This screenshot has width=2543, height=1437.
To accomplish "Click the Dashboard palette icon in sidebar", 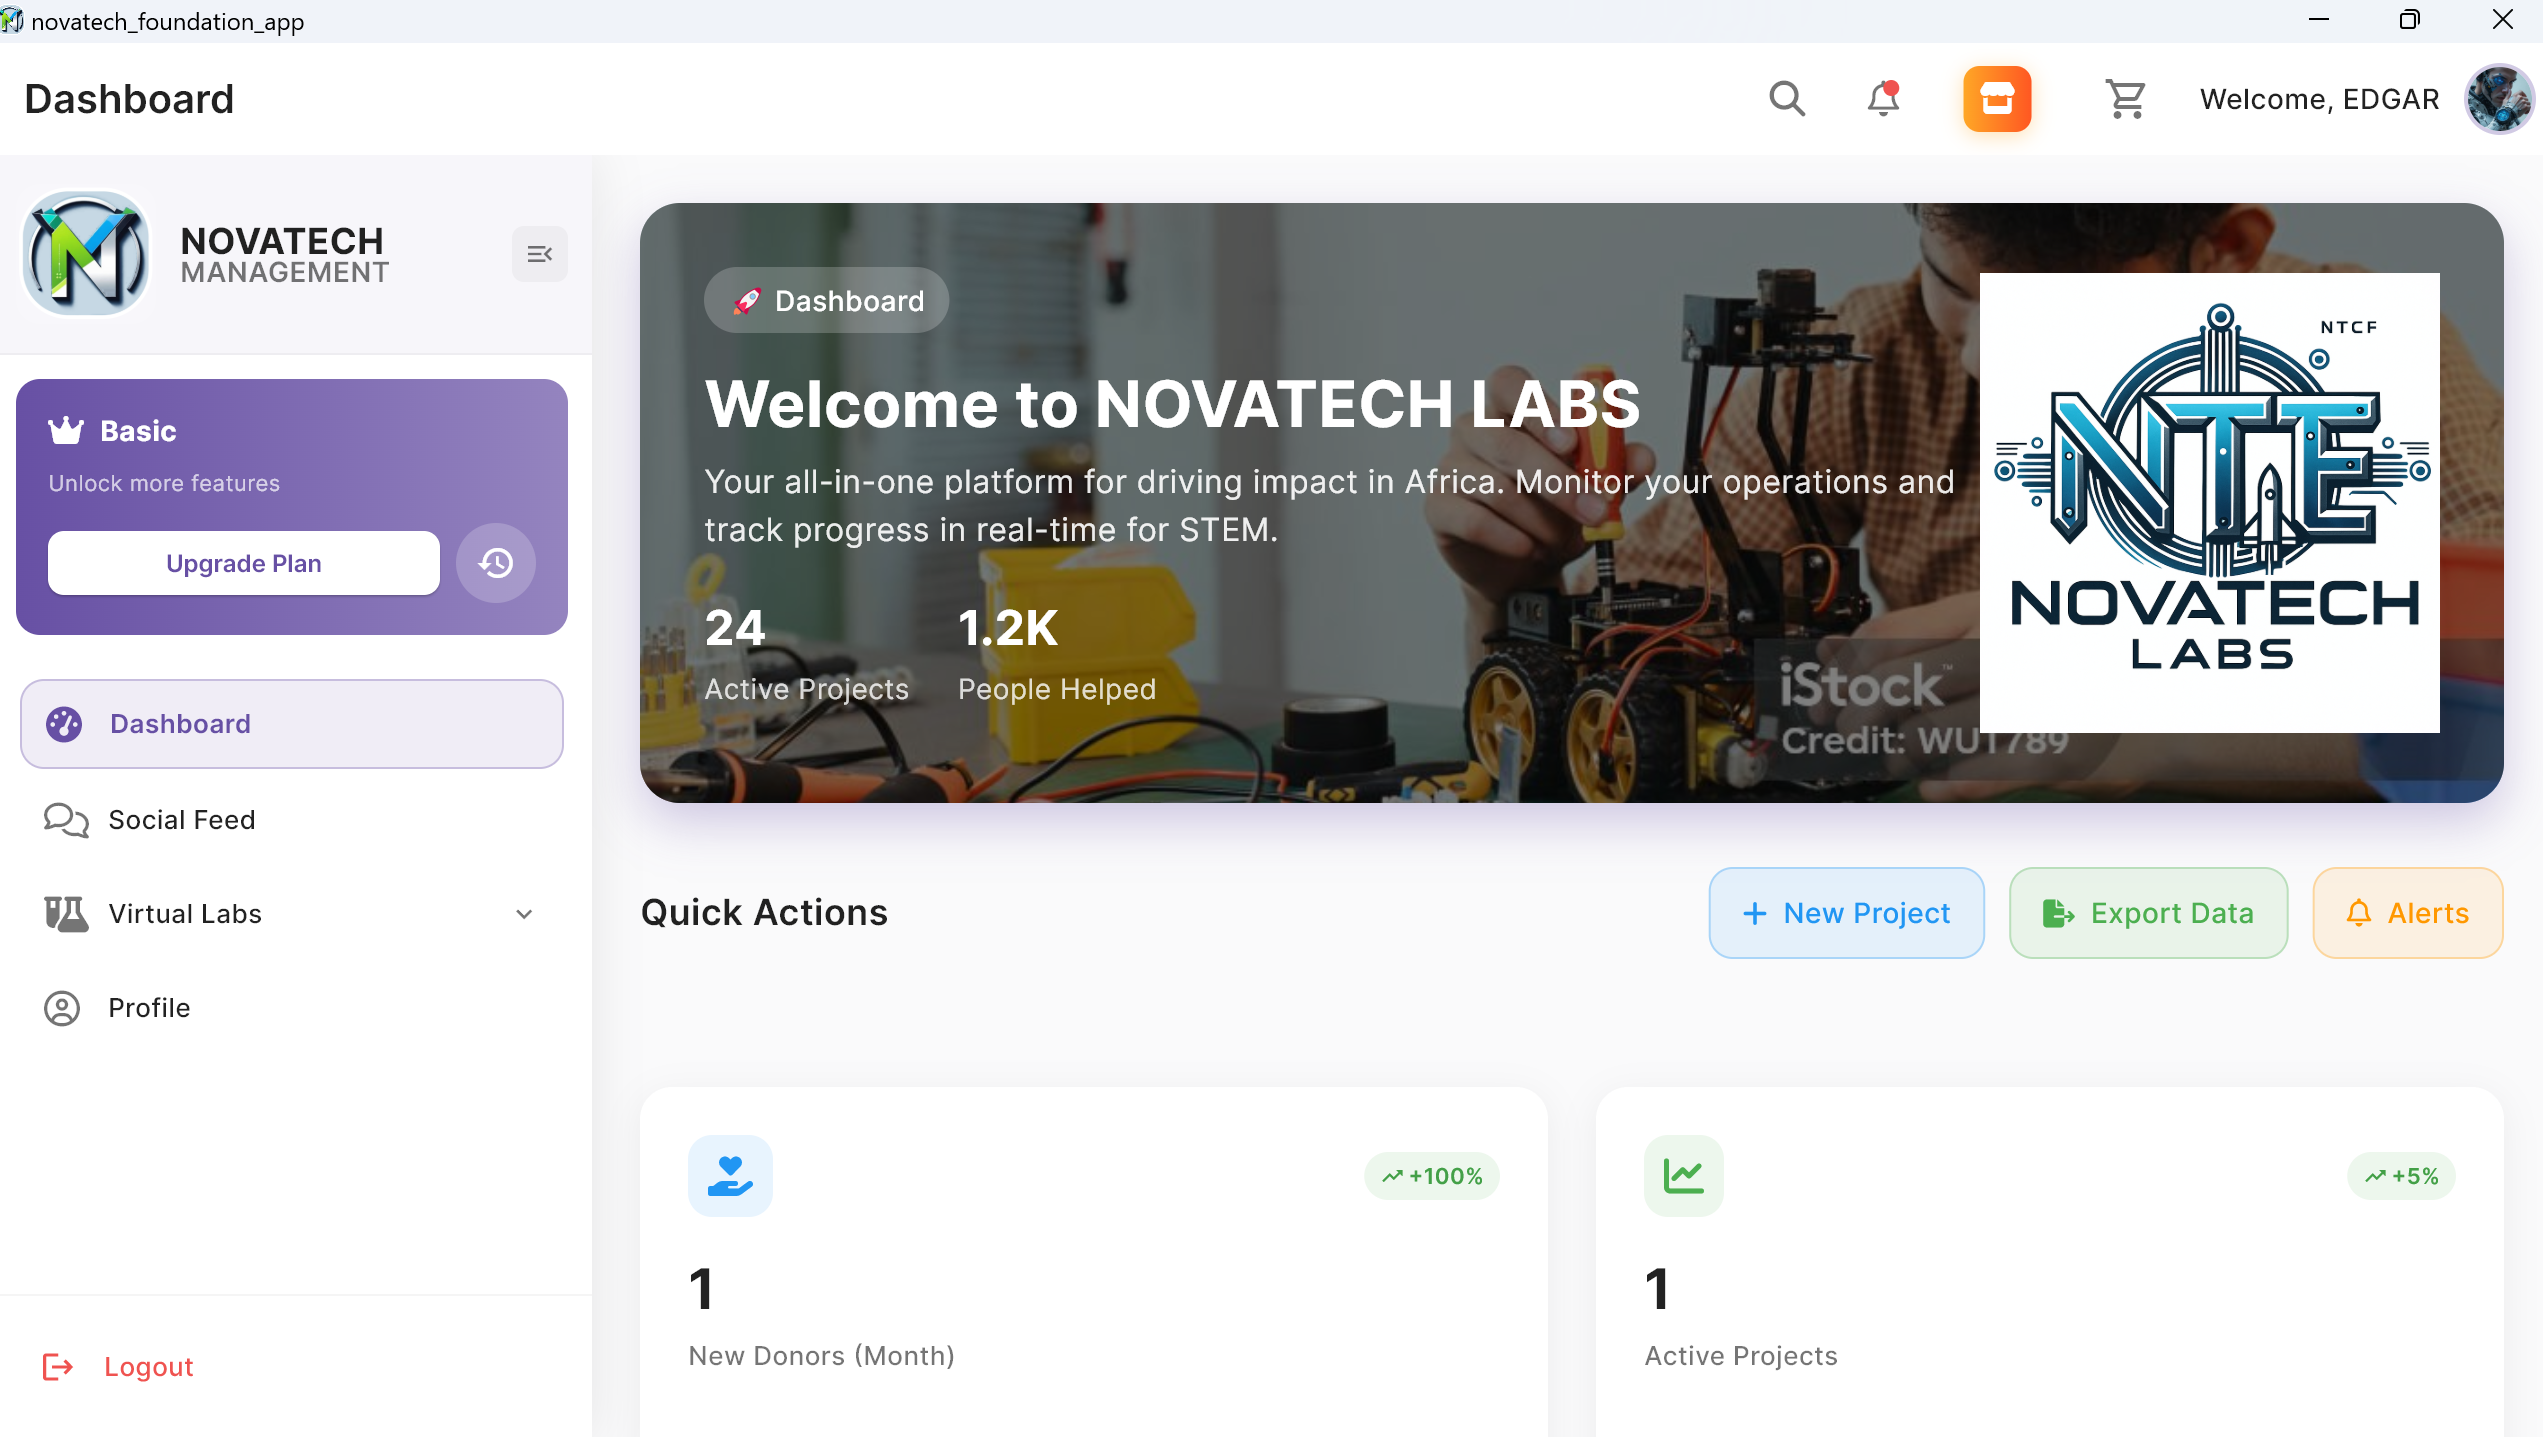I will (64, 723).
